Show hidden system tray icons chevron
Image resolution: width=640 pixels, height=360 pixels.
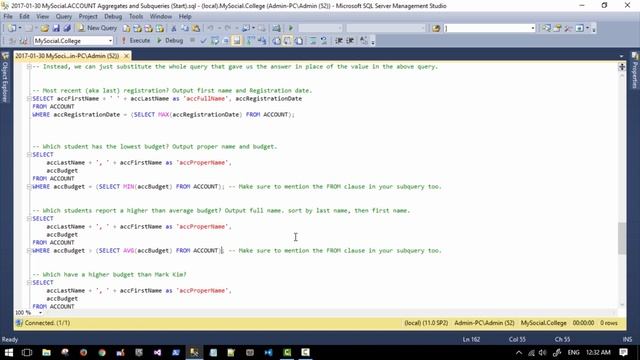click(x=519, y=353)
